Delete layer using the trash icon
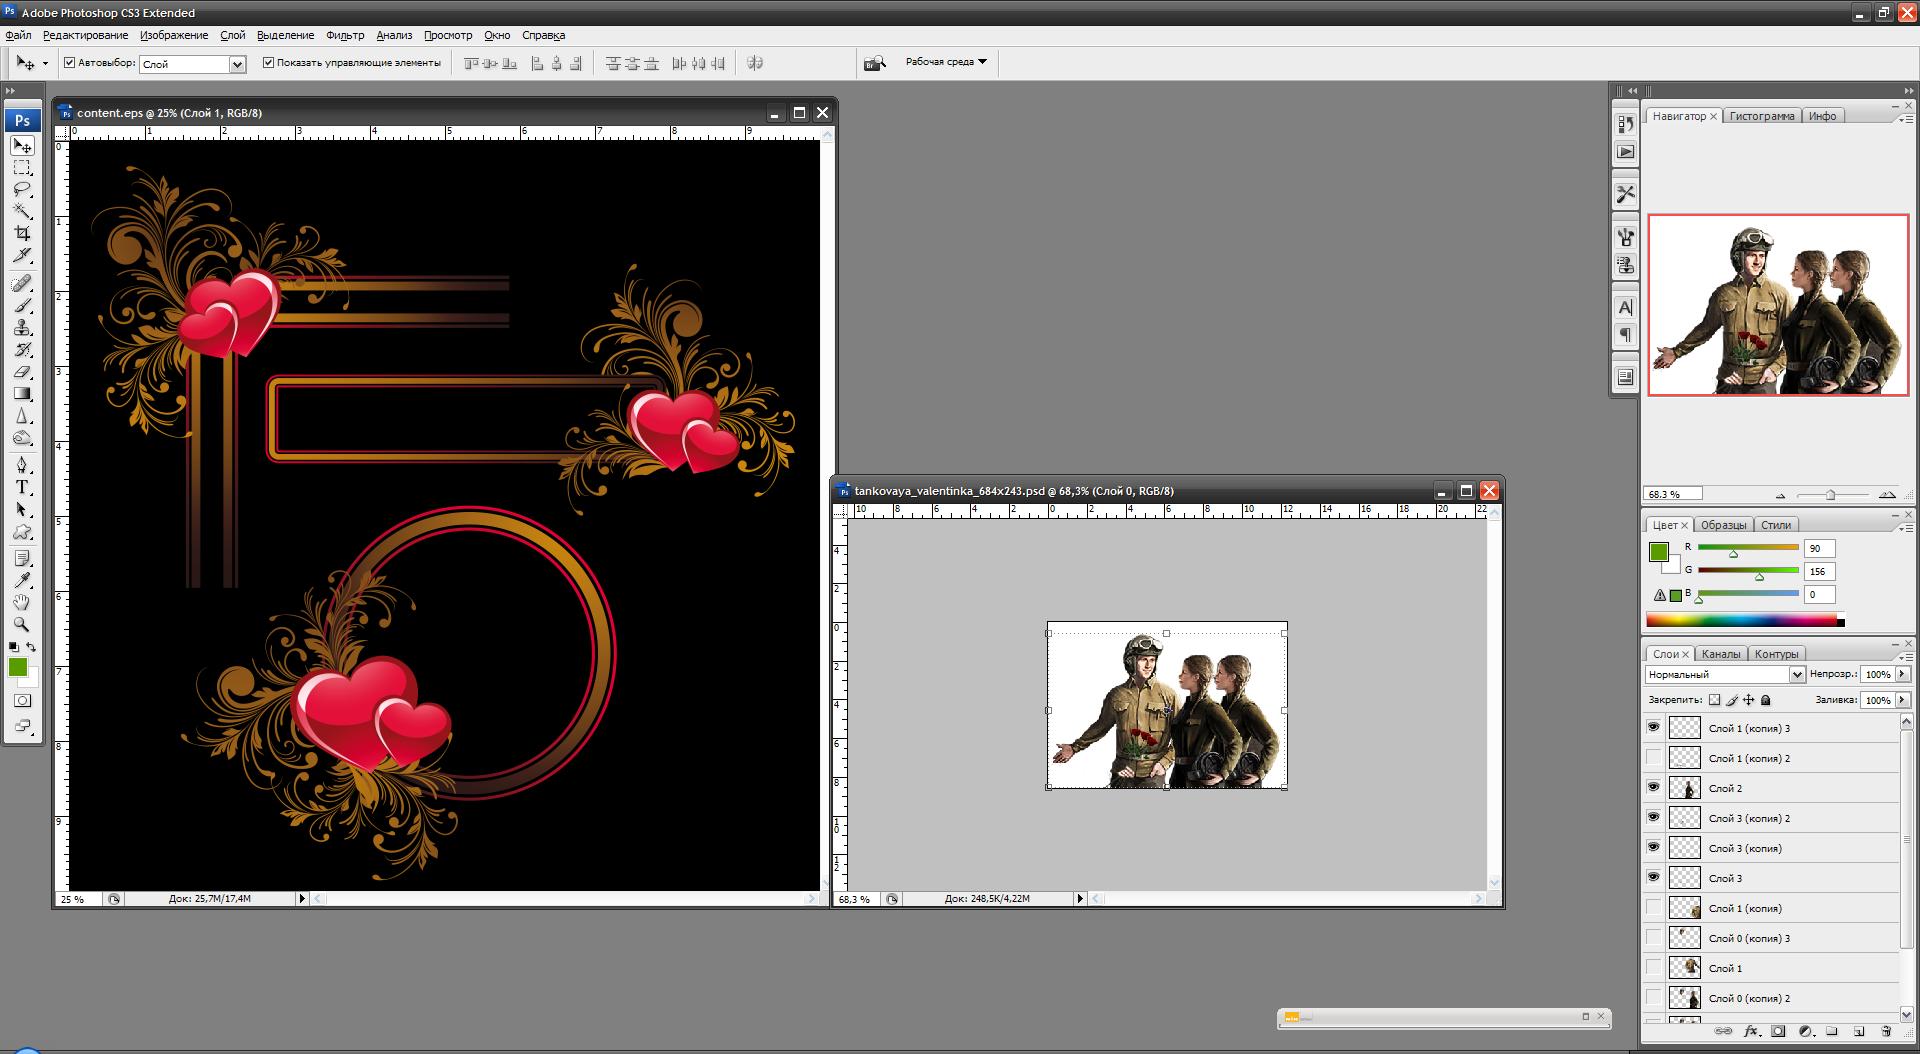This screenshot has height=1054, width=1920. [x=1886, y=1031]
